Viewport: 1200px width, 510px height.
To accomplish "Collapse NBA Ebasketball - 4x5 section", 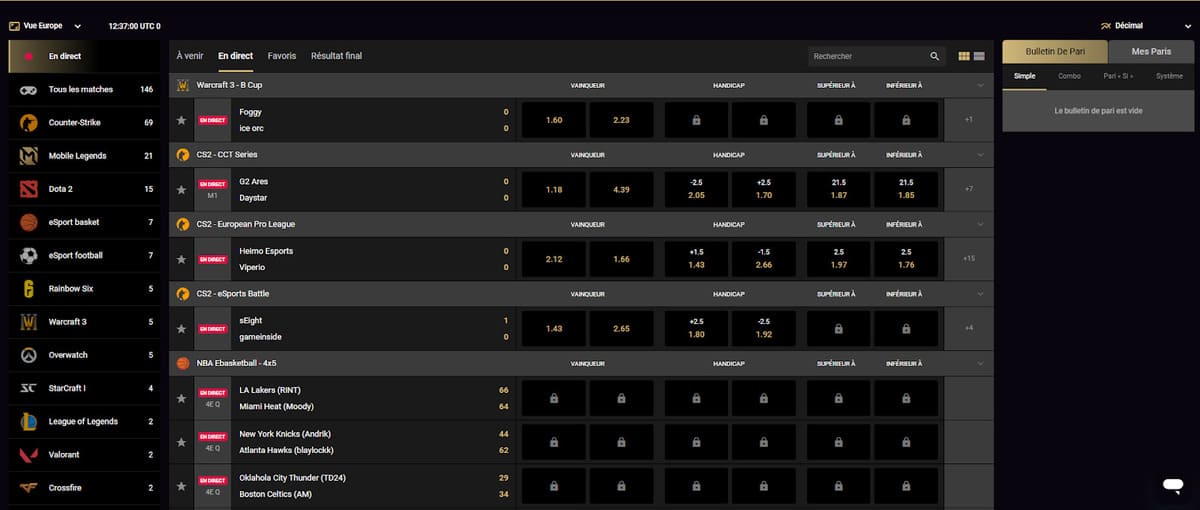I will click(980, 363).
